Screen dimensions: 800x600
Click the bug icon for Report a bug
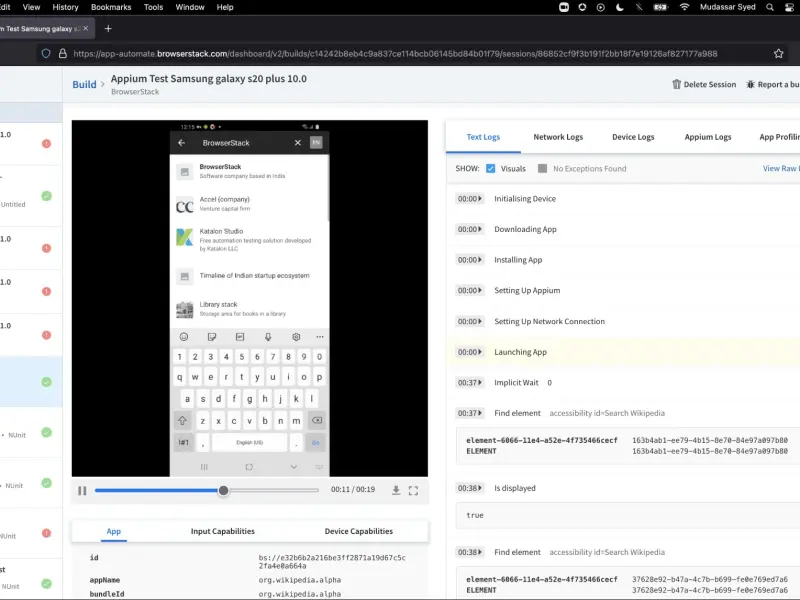[751, 84]
